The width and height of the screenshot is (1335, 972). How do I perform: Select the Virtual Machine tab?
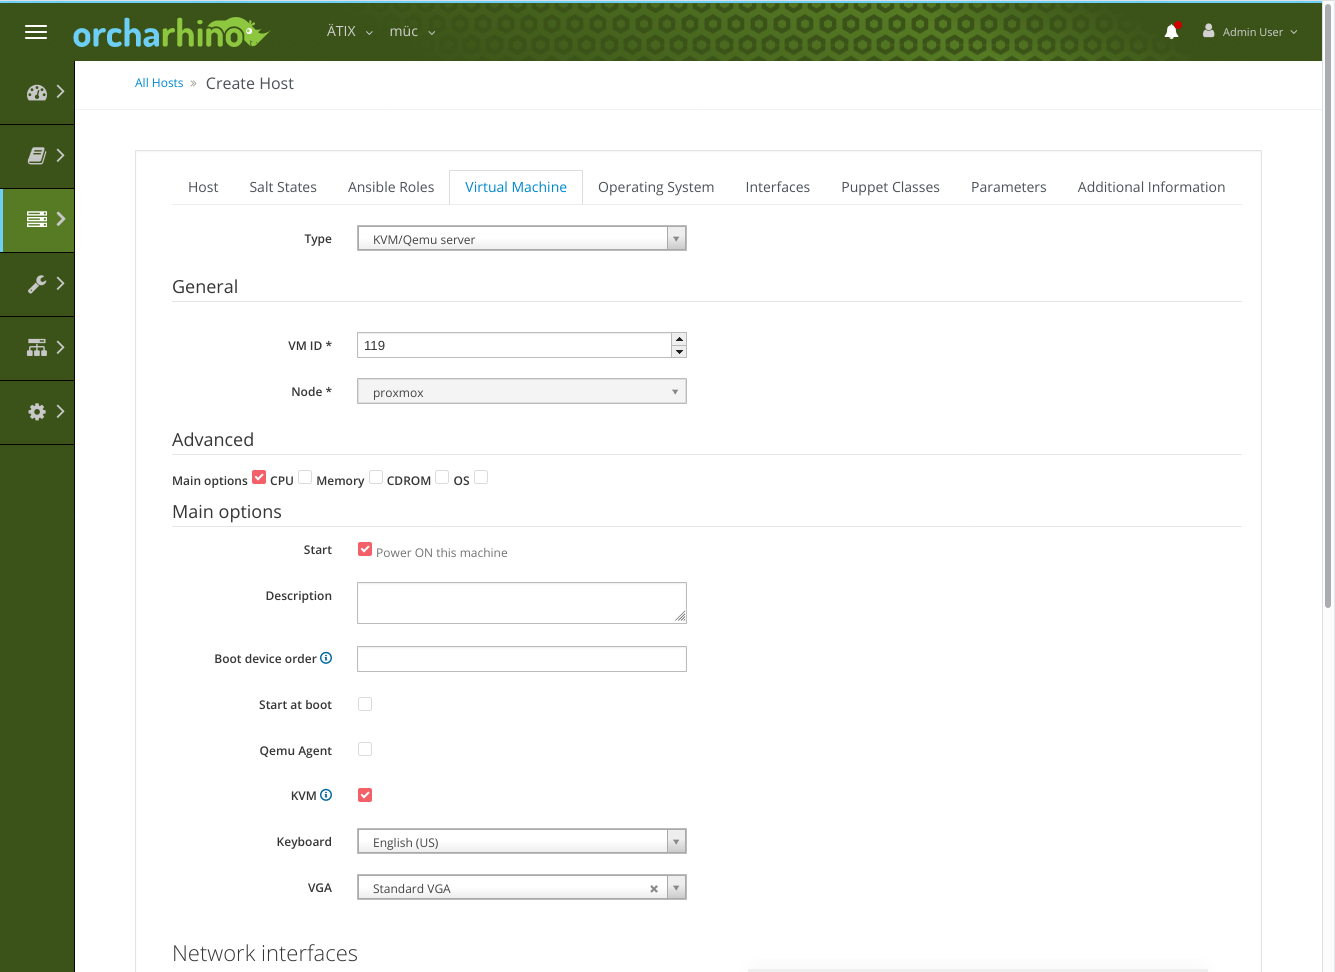516,187
